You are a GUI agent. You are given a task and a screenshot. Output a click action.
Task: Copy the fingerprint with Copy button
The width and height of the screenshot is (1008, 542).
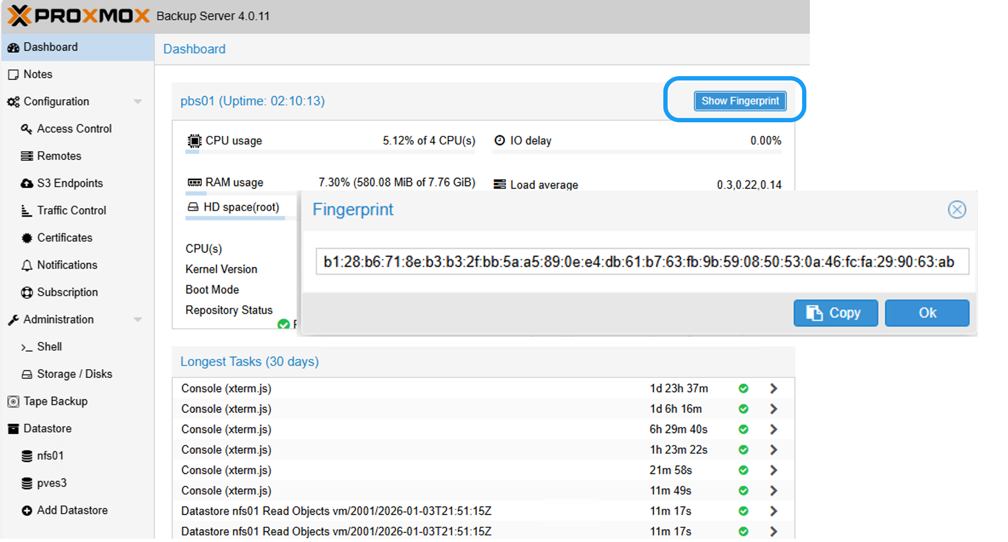tap(835, 313)
